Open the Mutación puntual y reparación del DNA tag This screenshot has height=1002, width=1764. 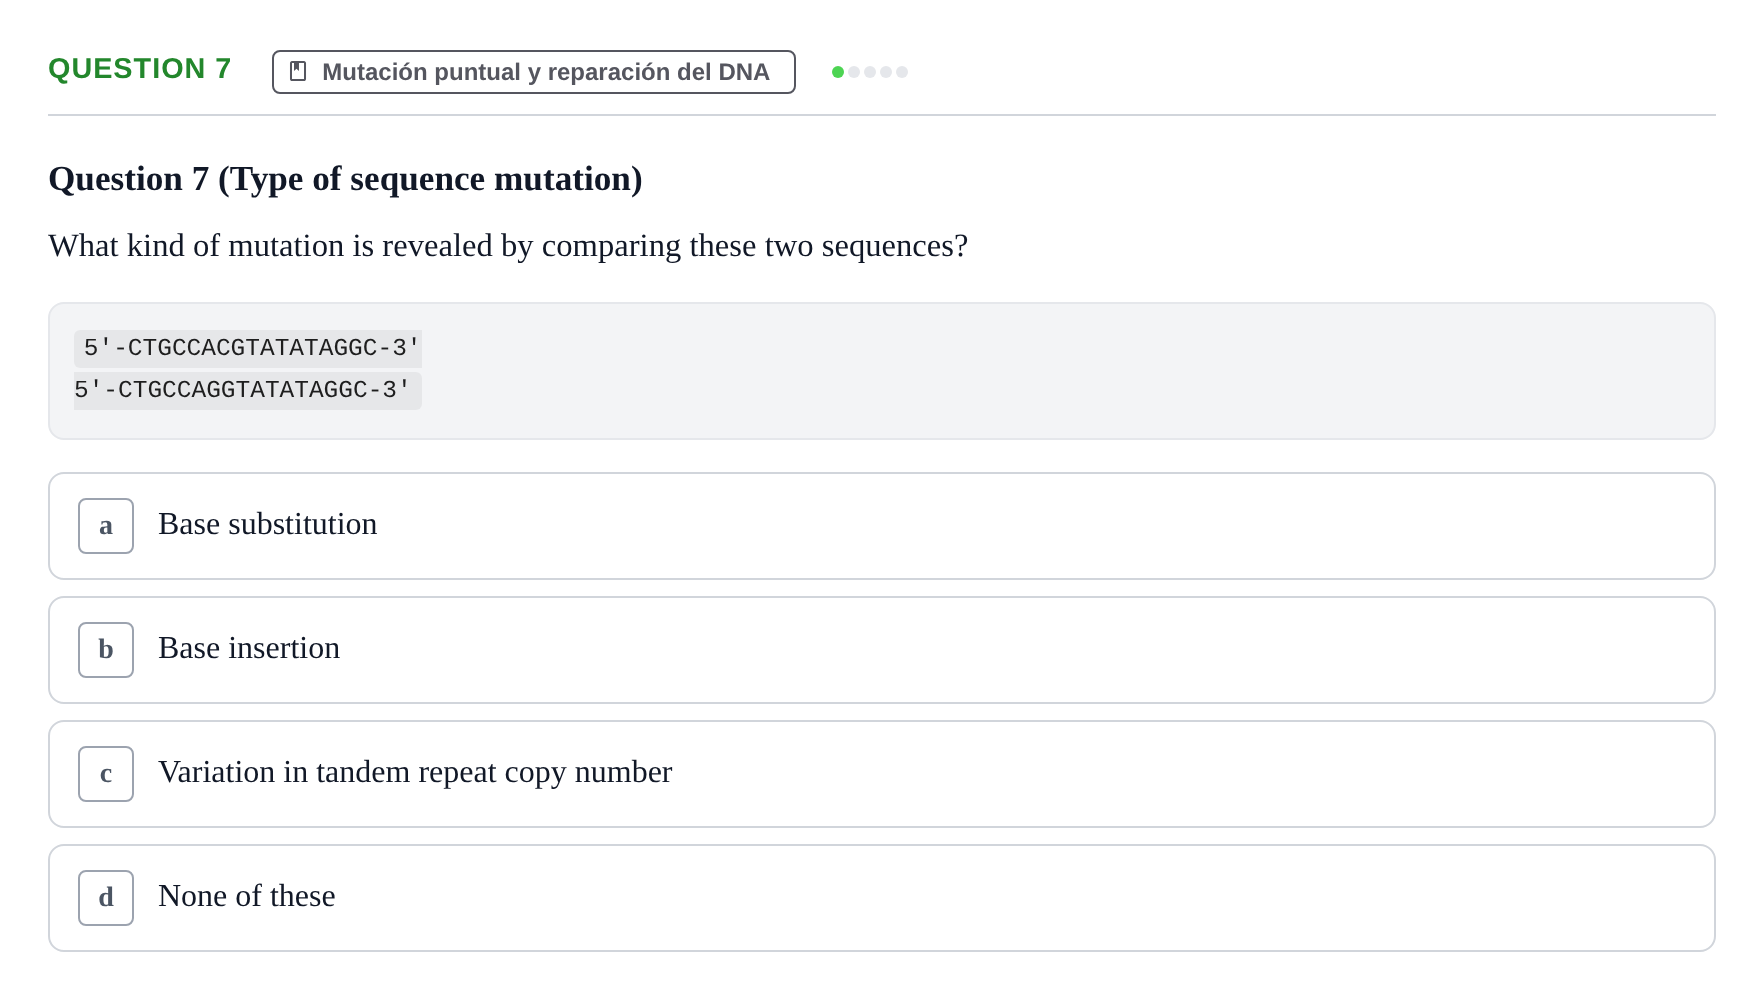pyautogui.click(x=534, y=72)
